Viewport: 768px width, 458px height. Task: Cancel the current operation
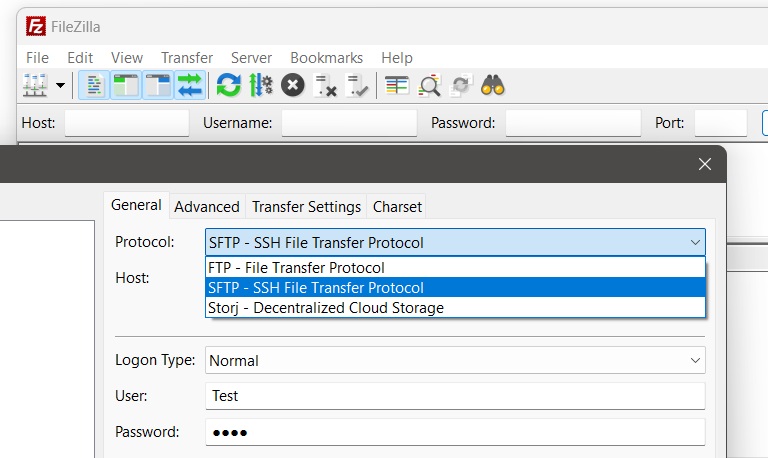[x=292, y=86]
